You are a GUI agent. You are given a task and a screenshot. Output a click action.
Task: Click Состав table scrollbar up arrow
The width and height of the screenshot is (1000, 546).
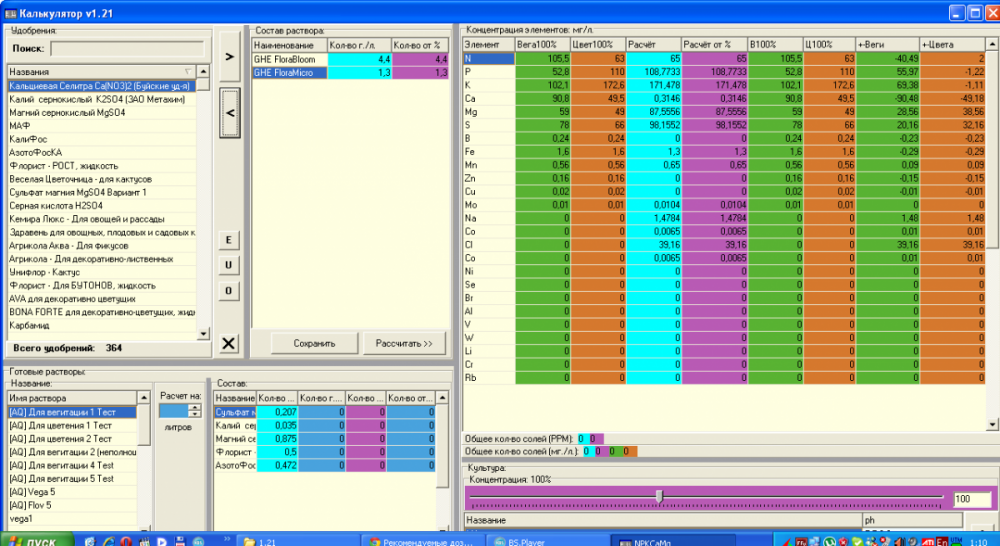442,398
